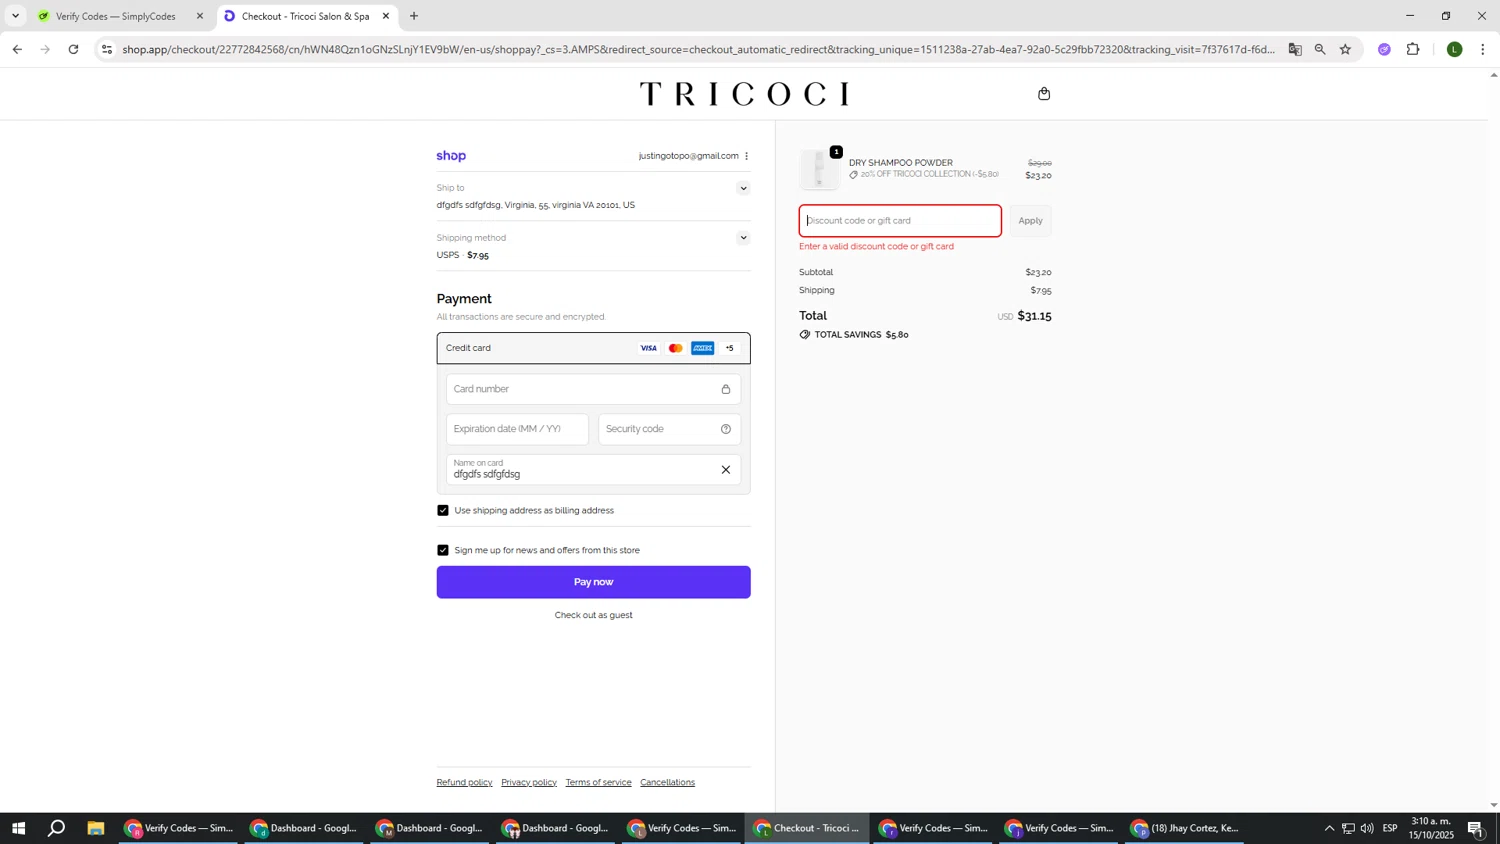1500x844 pixels.
Task: Reload the checkout page
Action: [73, 49]
